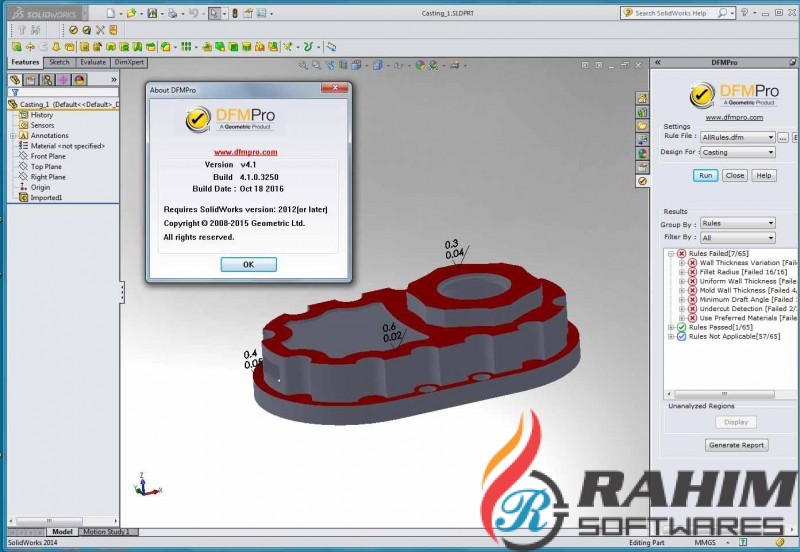Image resolution: width=800 pixels, height=552 pixels.
Task: Open the DisplayManager color sphere tab icon
Action: click(x=79, y=80)
